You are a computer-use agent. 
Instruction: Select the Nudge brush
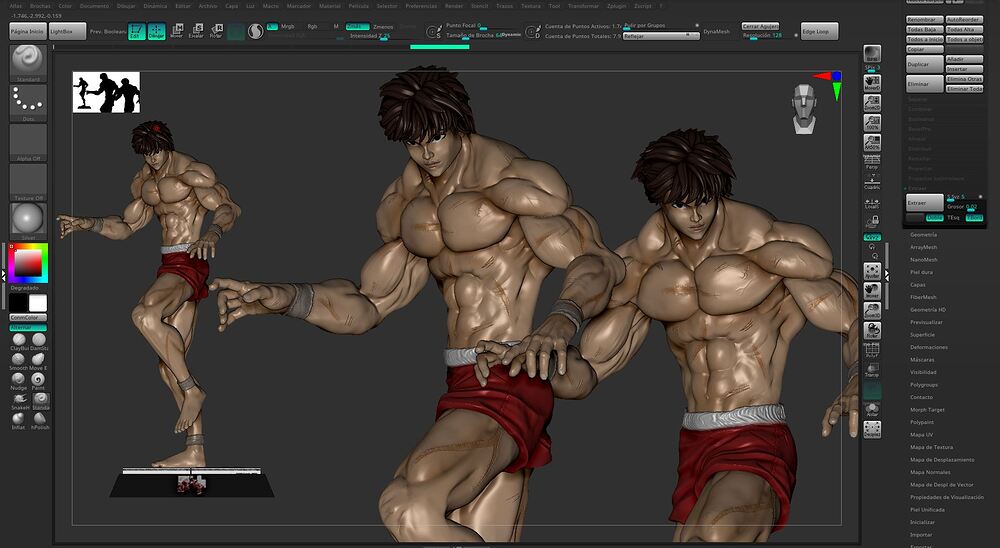(x=19, y=380)
